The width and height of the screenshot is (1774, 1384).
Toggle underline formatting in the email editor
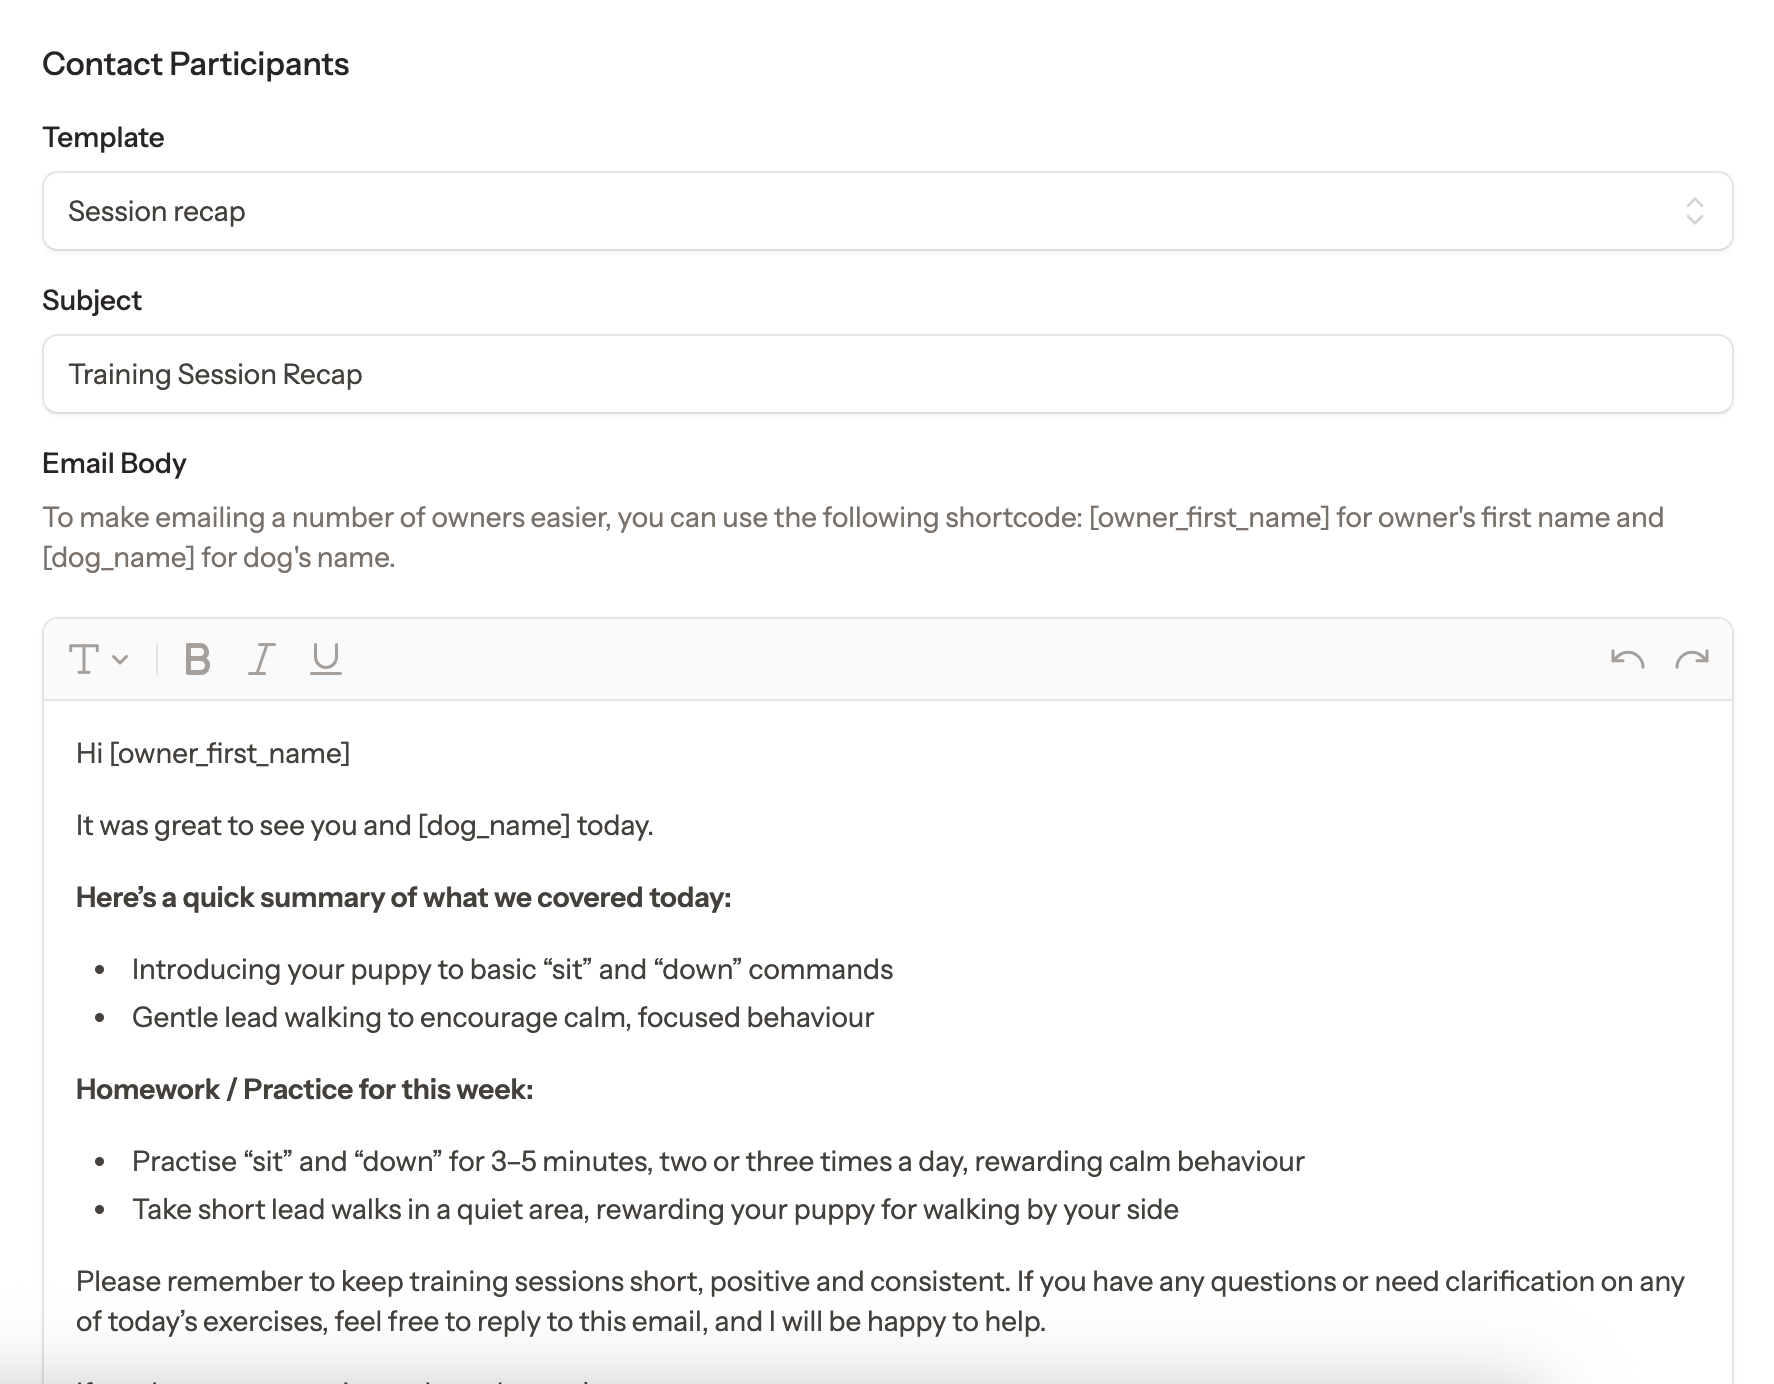click(x=326, y=659)
